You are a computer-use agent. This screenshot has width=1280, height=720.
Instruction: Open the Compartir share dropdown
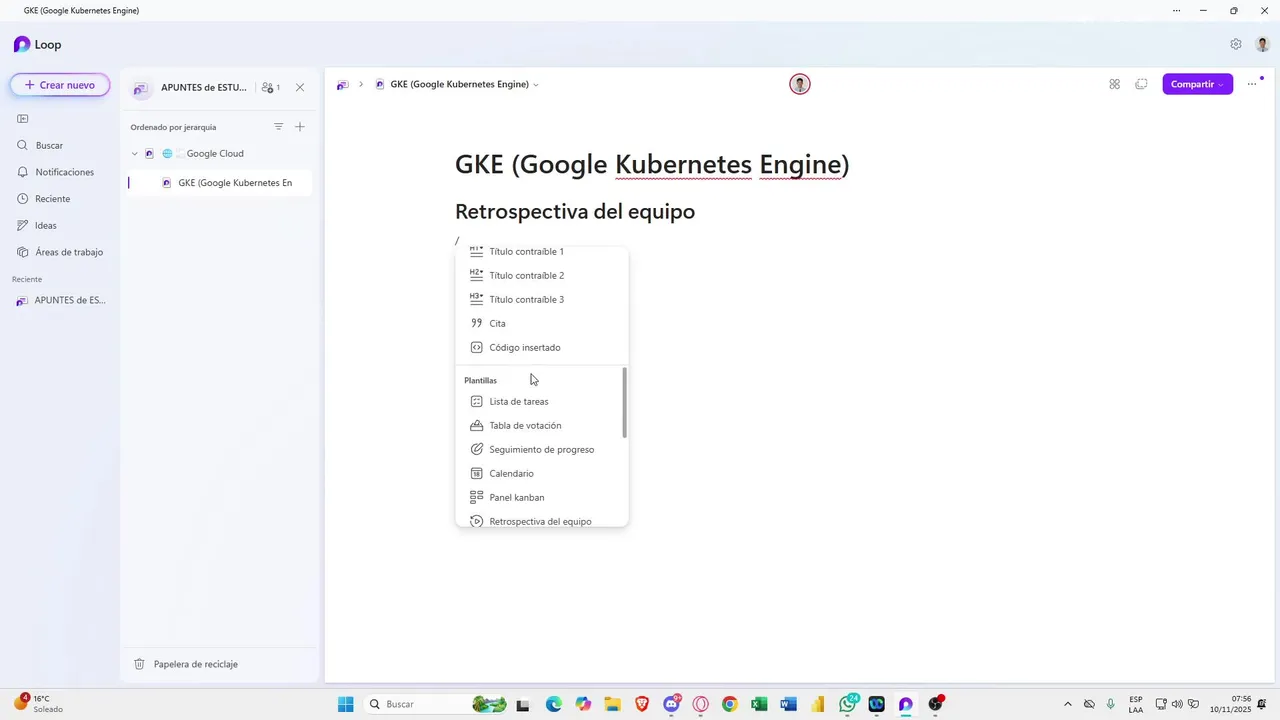[1197, 85]
